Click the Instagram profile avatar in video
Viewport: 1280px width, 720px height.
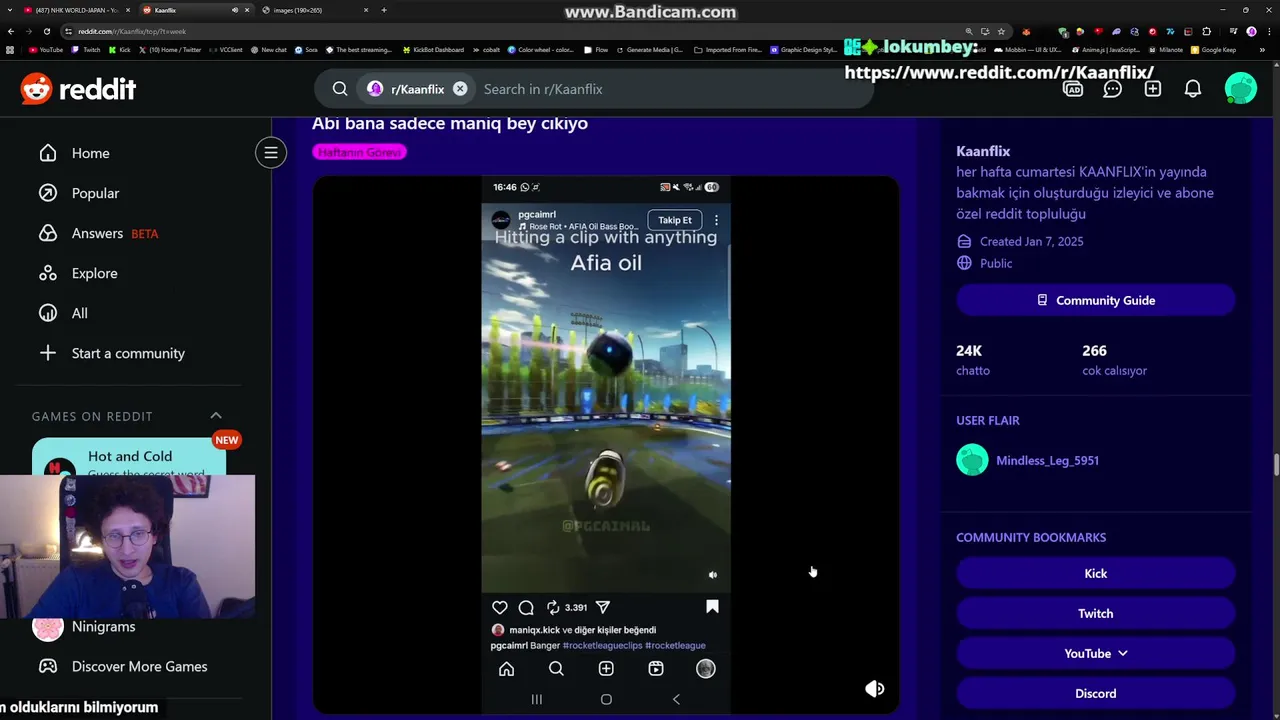point(706,669)
